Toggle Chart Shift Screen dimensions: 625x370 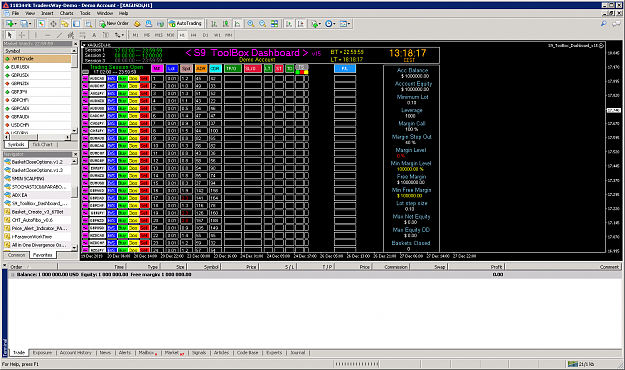tap(301, 24)
